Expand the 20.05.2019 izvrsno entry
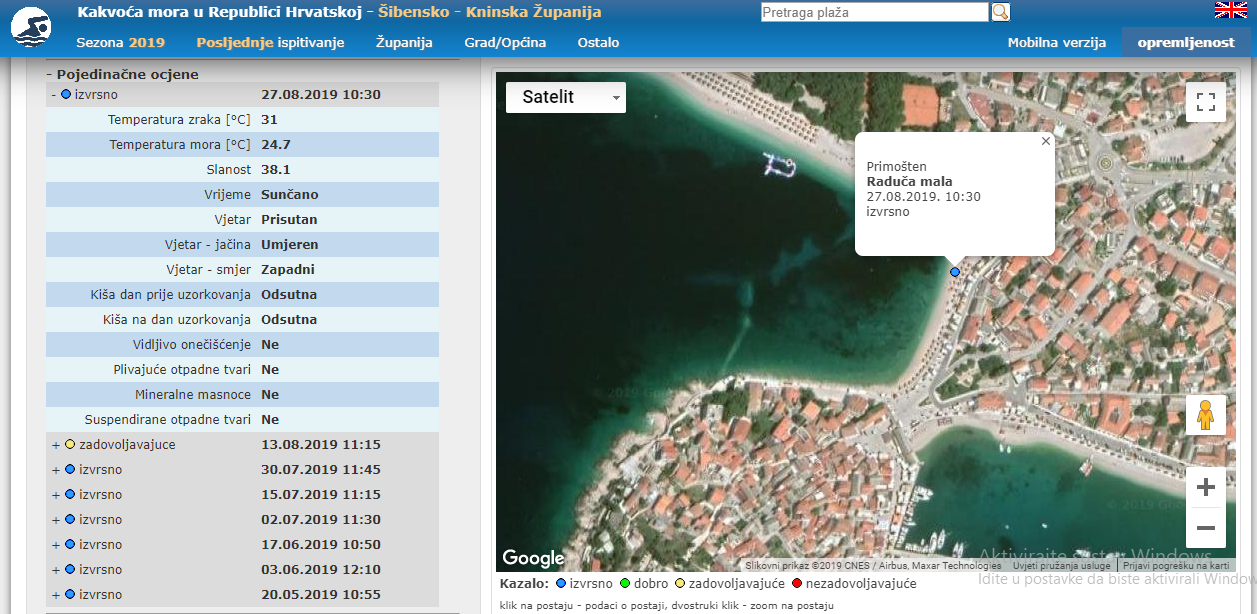Viewport: 1257px width, 614px height. pos(55,595)
